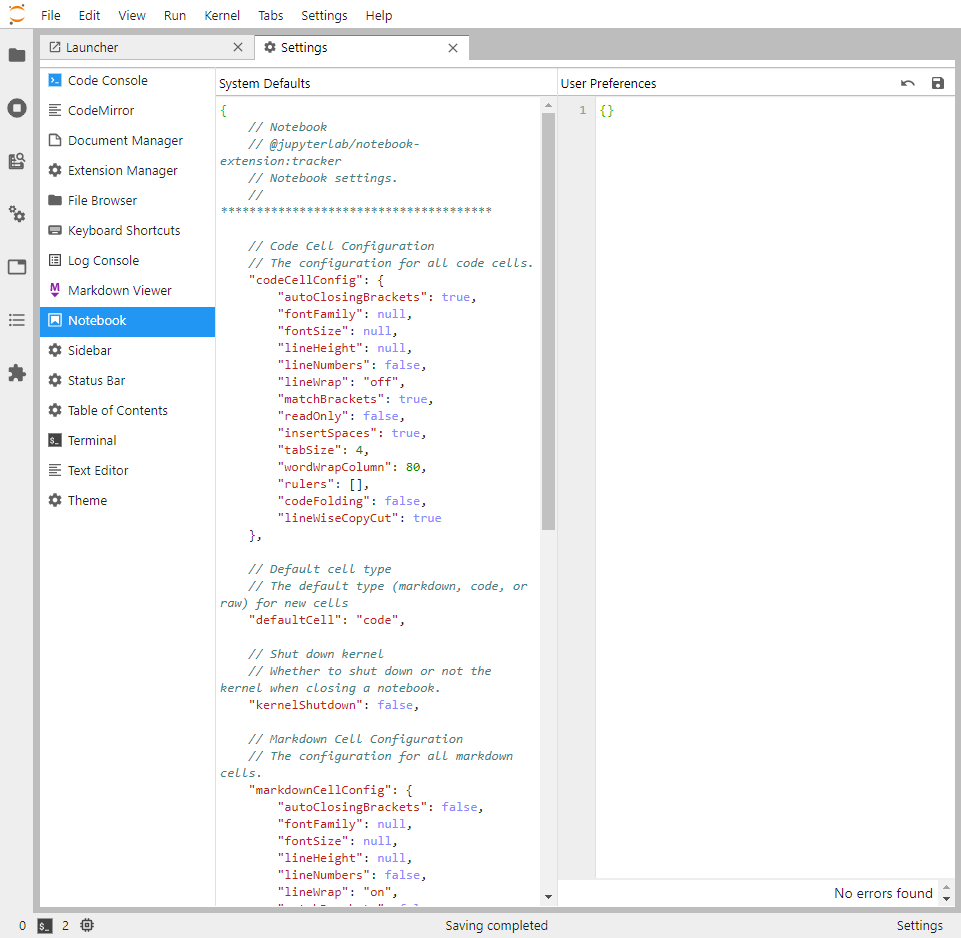Open the Help menu
The height and width of the screenshot is (938, 961).
tap(379, 15)
